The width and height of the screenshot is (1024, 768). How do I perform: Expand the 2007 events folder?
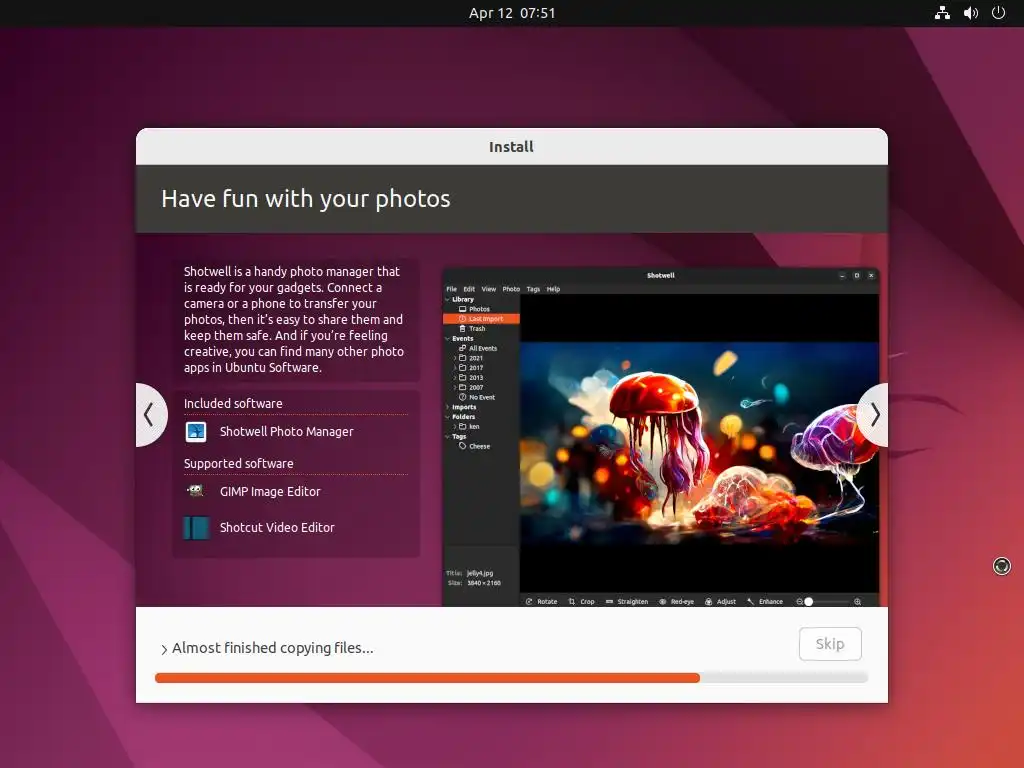455,387
